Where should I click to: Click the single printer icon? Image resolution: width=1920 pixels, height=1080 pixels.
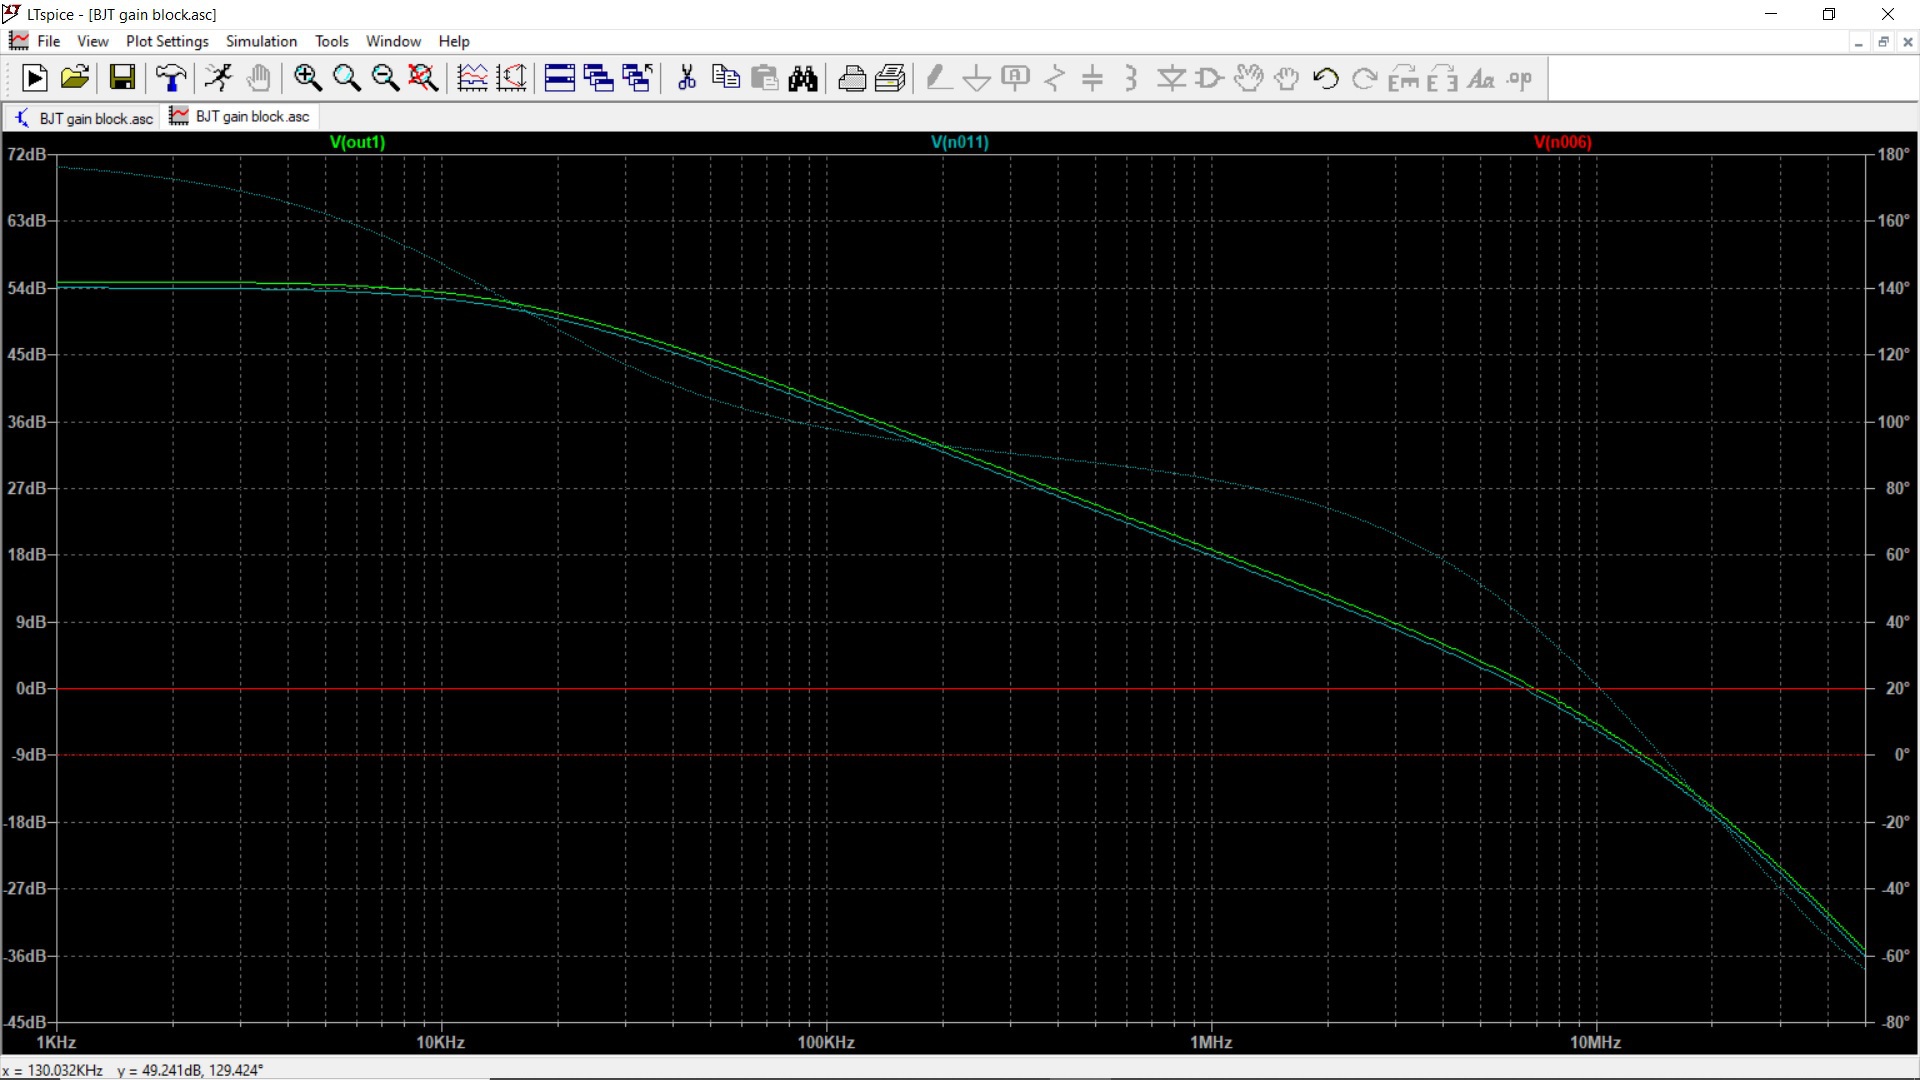pyautogui.click(x=852, y=78)
